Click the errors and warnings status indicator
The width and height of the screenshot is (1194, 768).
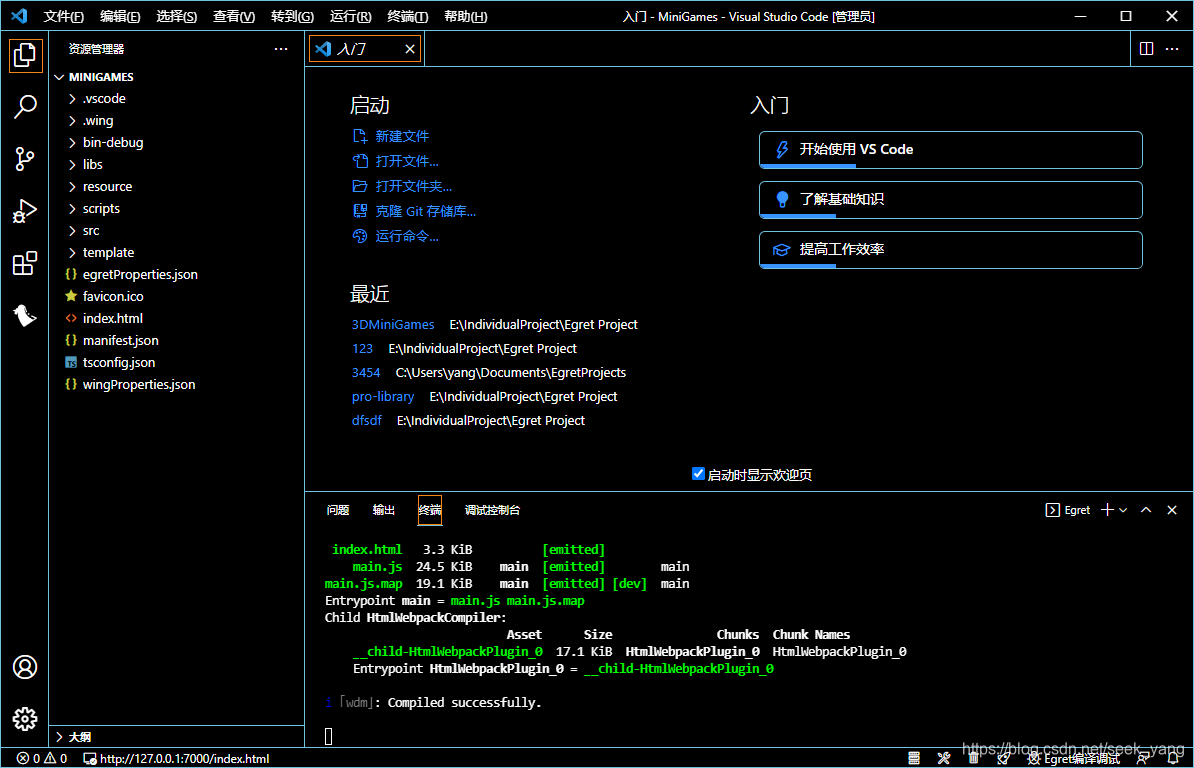click(x=42, y=759)
